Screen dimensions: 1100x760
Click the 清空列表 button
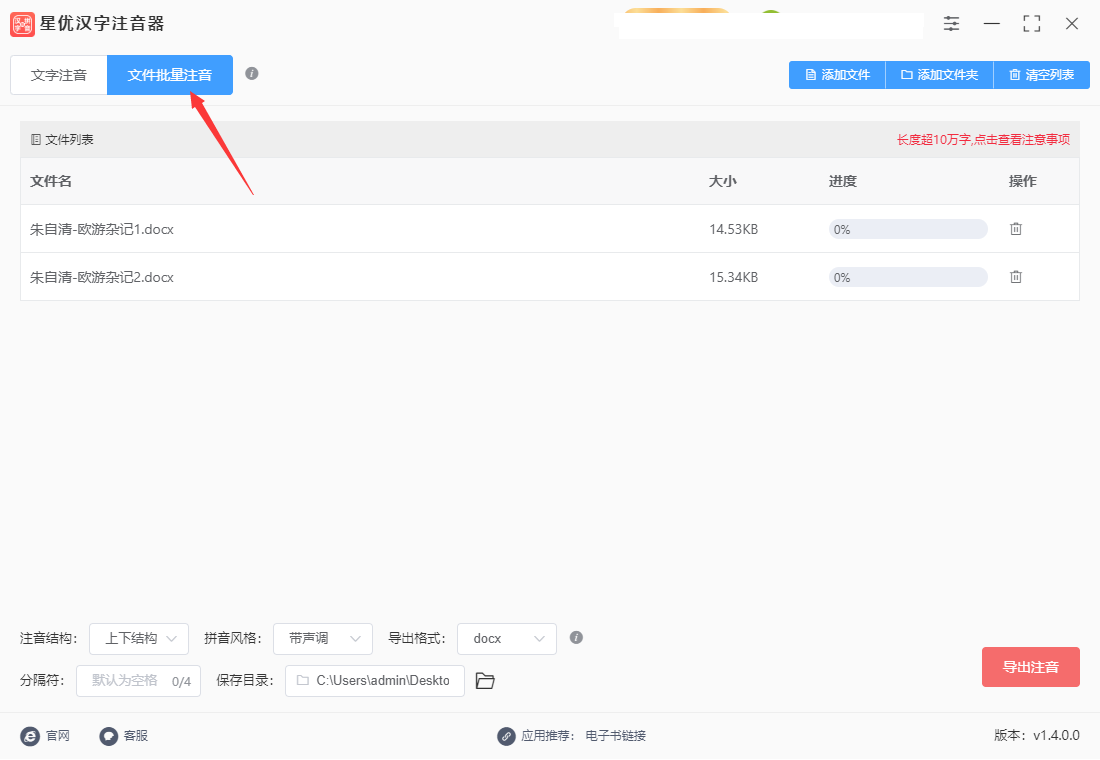click(1042, 75)
